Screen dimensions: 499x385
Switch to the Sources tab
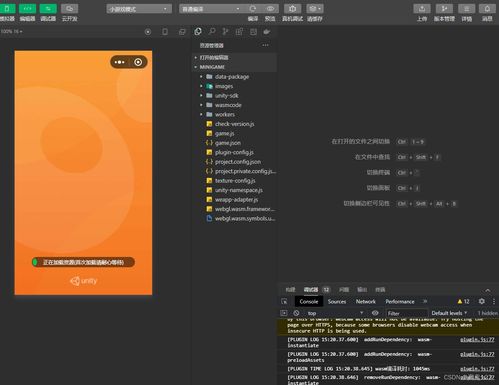(x=337, y=301)
